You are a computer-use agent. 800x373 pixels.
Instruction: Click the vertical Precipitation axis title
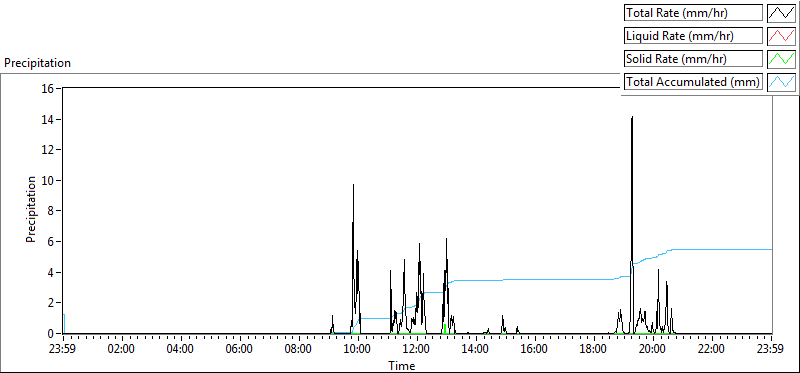31,209
